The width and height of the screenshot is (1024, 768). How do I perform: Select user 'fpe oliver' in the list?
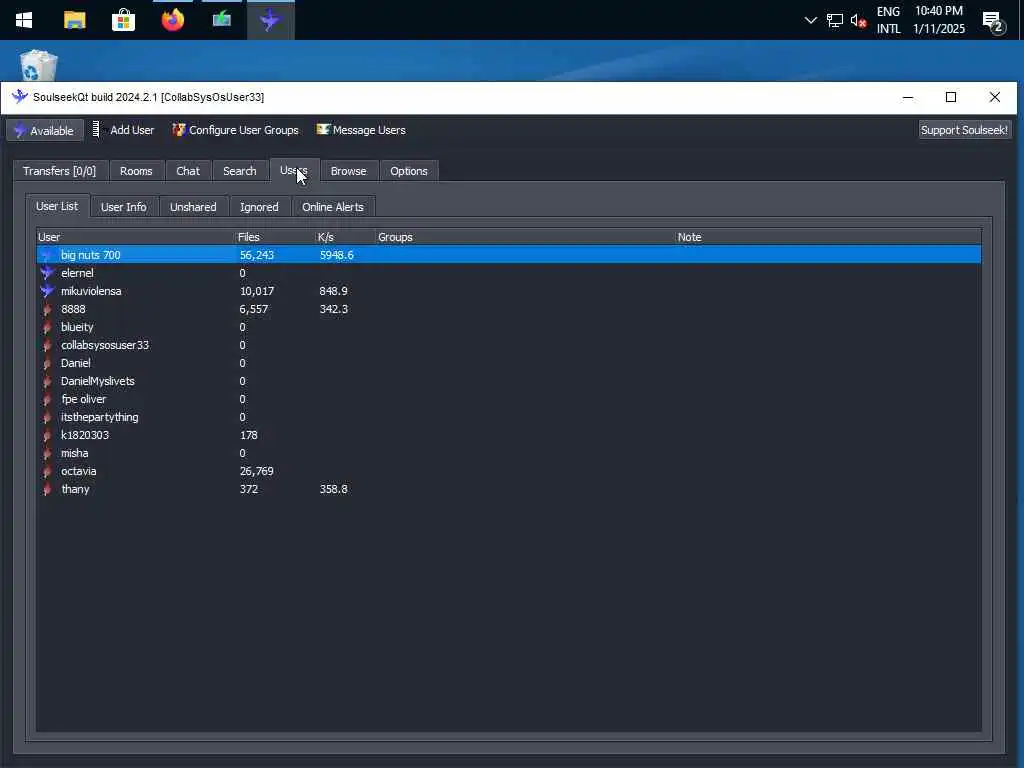pos(509,399)
